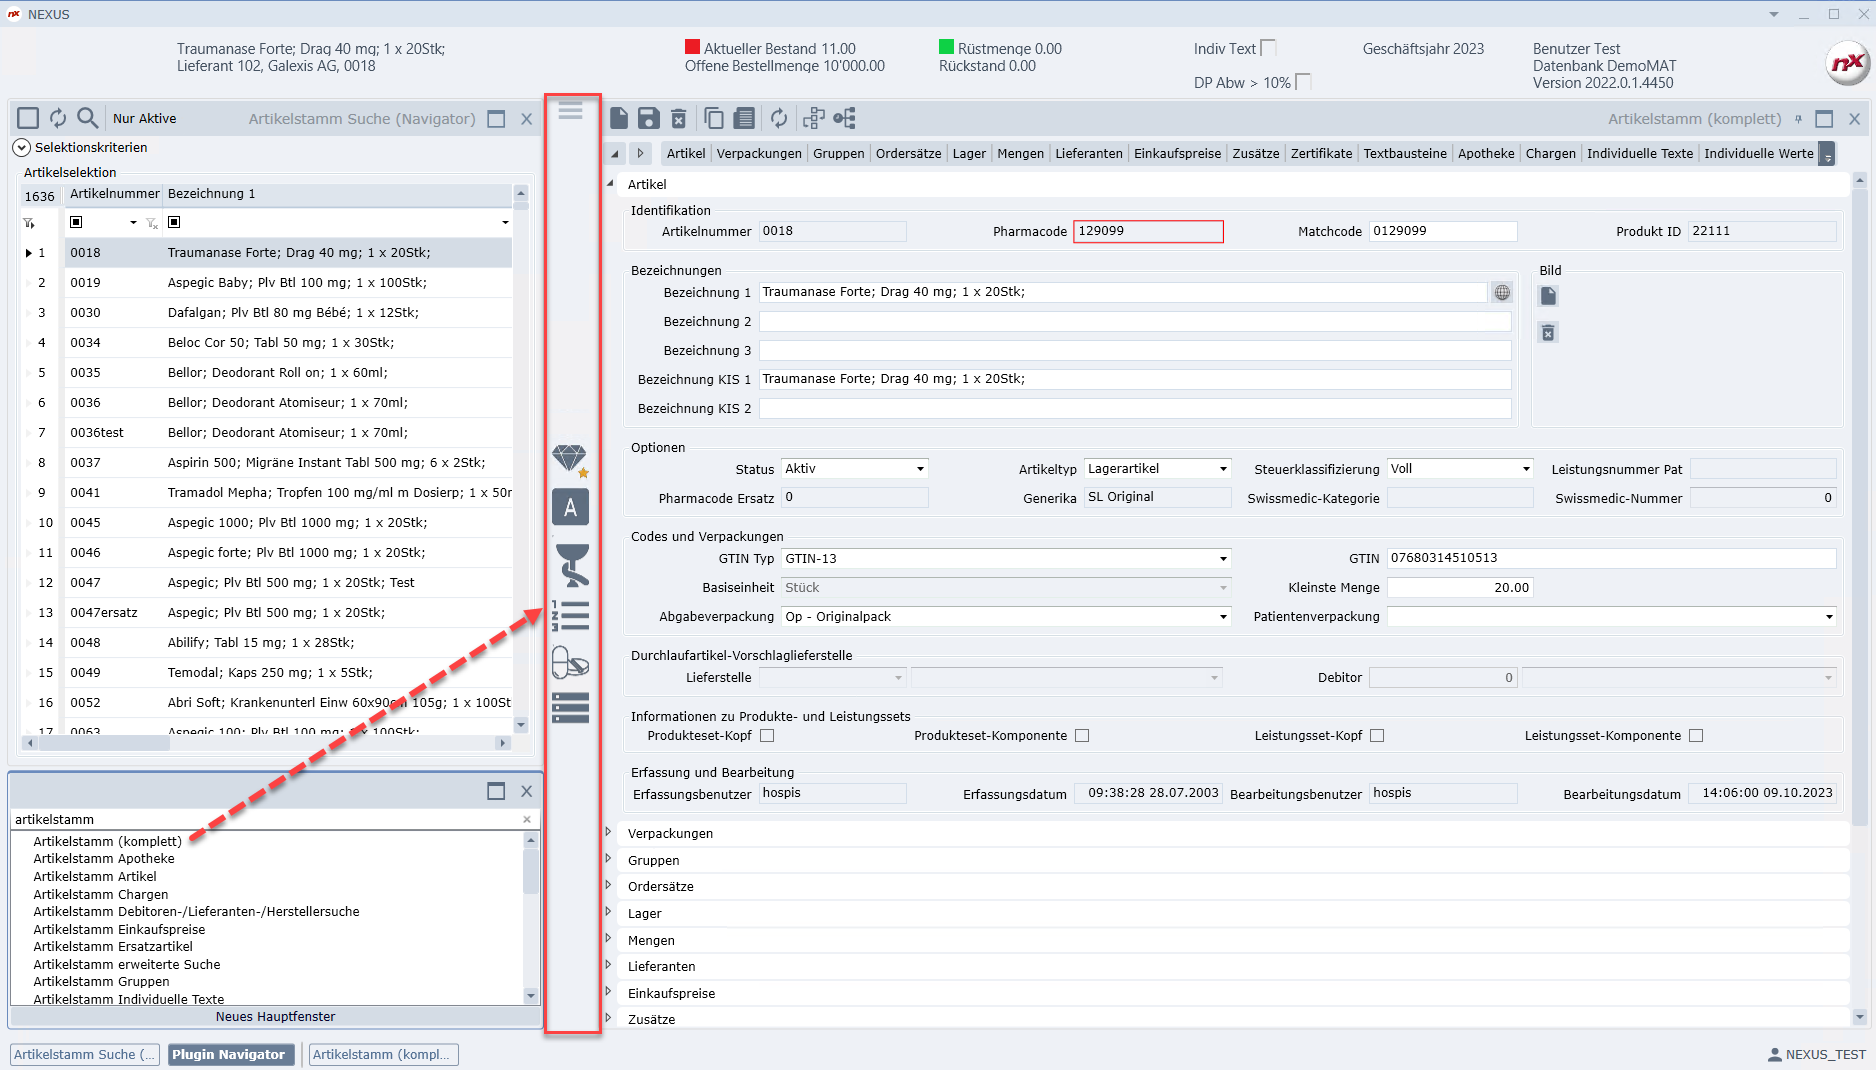Screen dimensions: 1876x1070
Task: Open the Status dropdown showing Aktiv
Action: point(920,469)
